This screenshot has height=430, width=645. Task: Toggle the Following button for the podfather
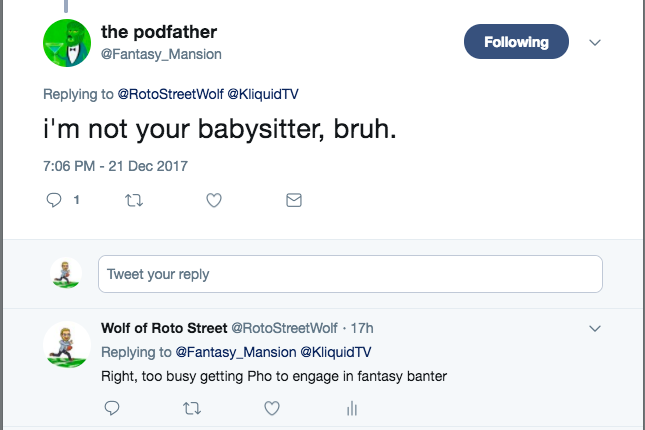point(516,42)
